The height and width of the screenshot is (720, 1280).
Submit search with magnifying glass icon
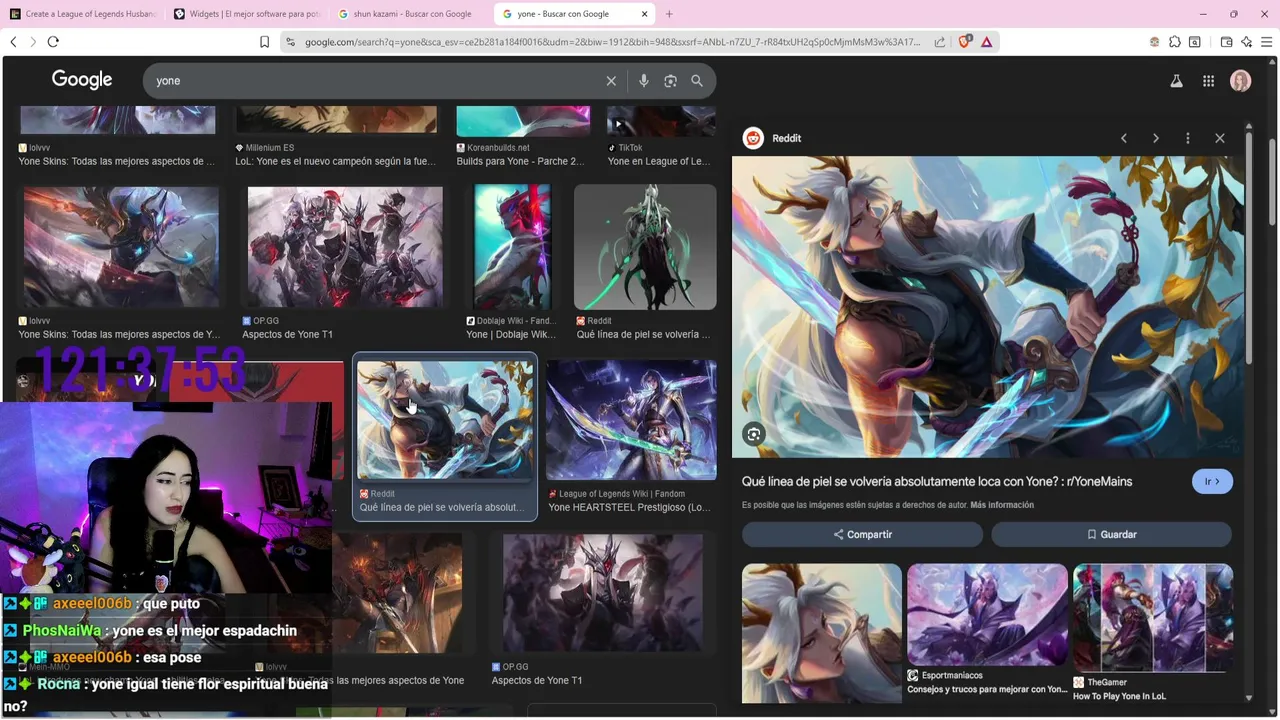tap(697, 81)
